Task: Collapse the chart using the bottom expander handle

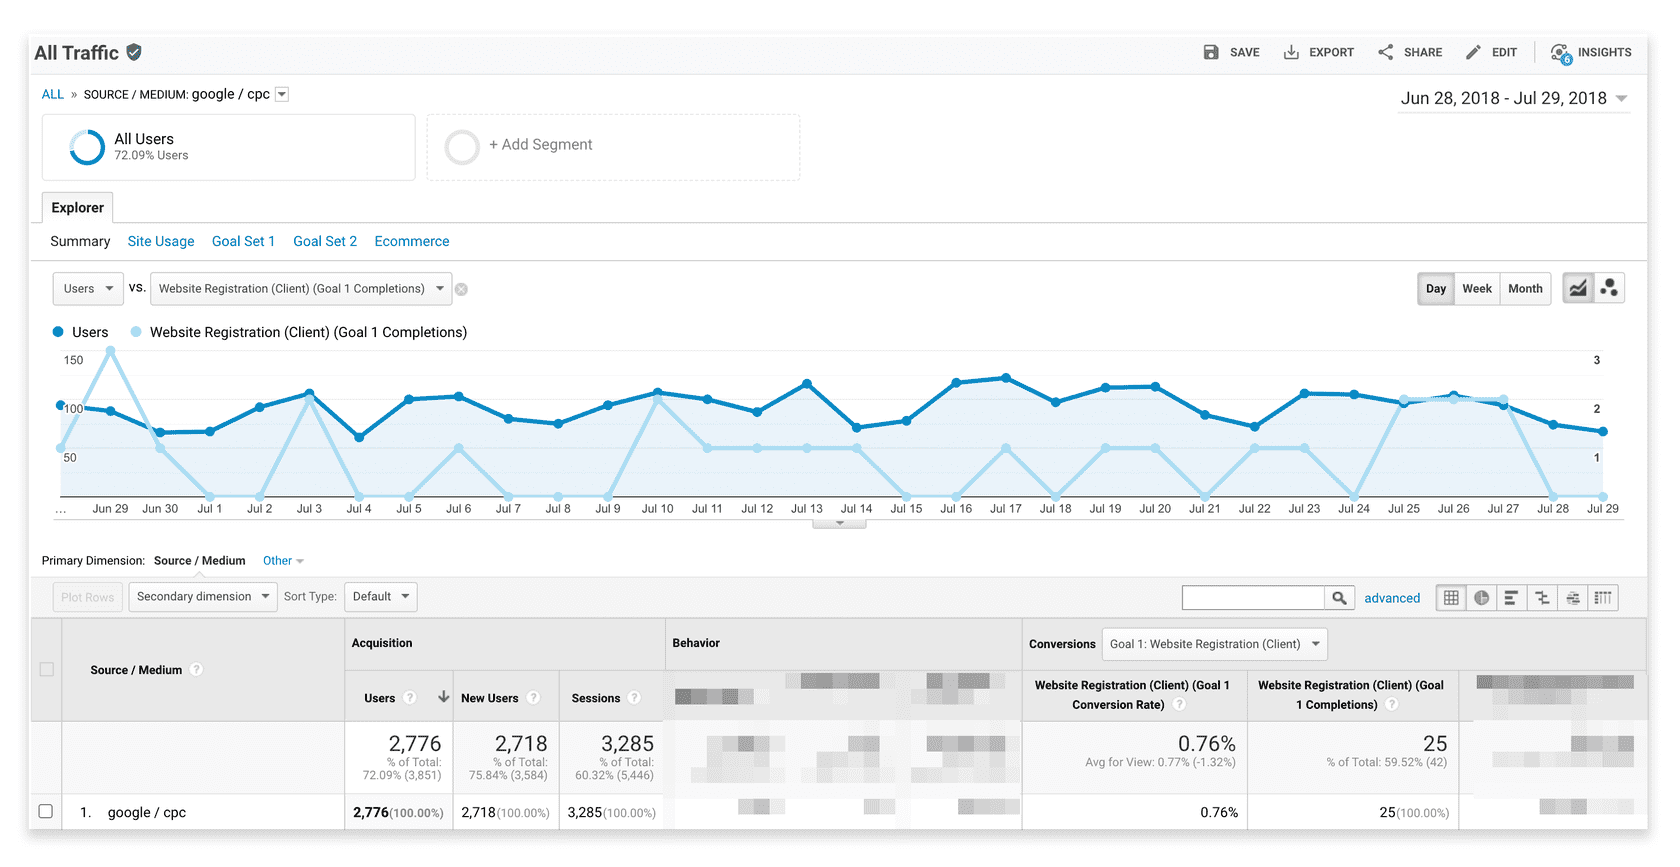Action: tap(840, 523)
